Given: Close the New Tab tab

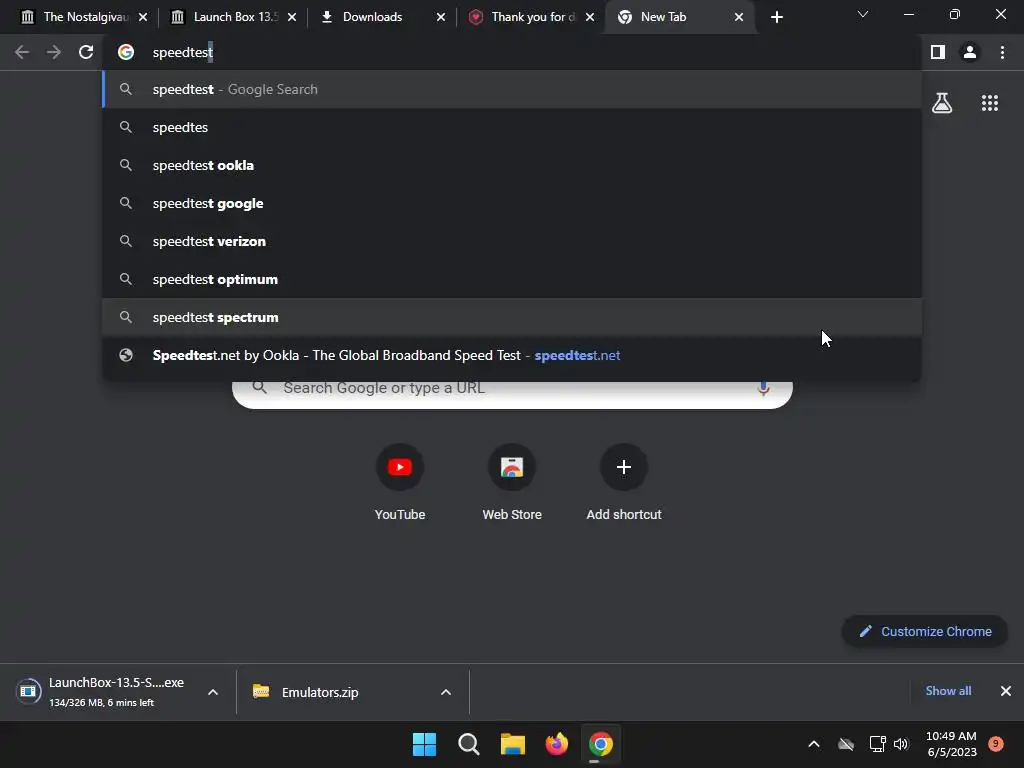Looking at the screenshot, I should (x=739, y=17).
